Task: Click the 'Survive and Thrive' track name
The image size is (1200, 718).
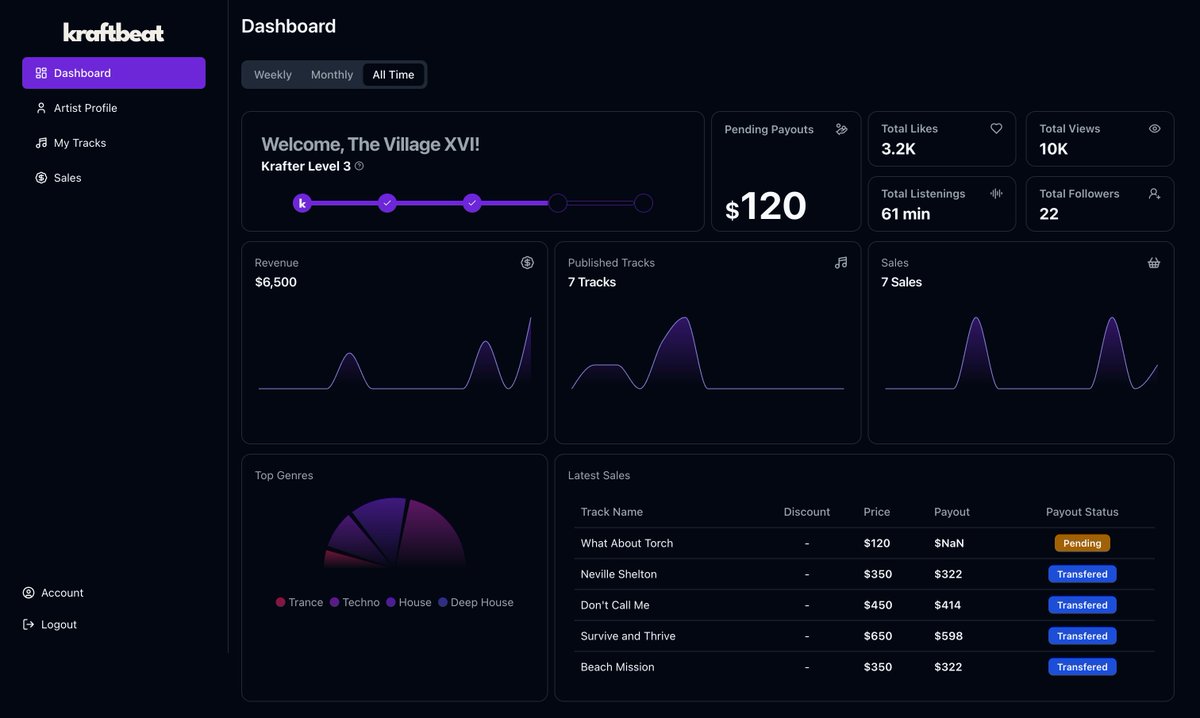Action: point(628,636)
